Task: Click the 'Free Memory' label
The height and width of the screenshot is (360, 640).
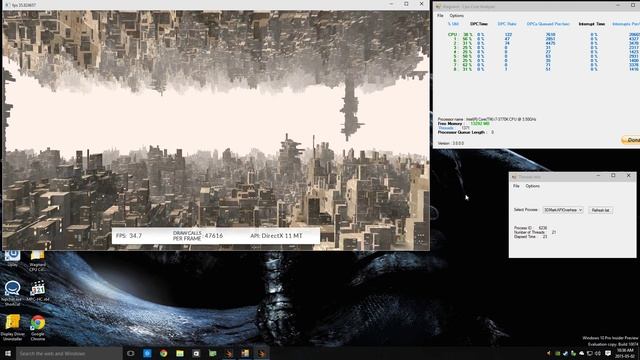Action: [450, 124]
